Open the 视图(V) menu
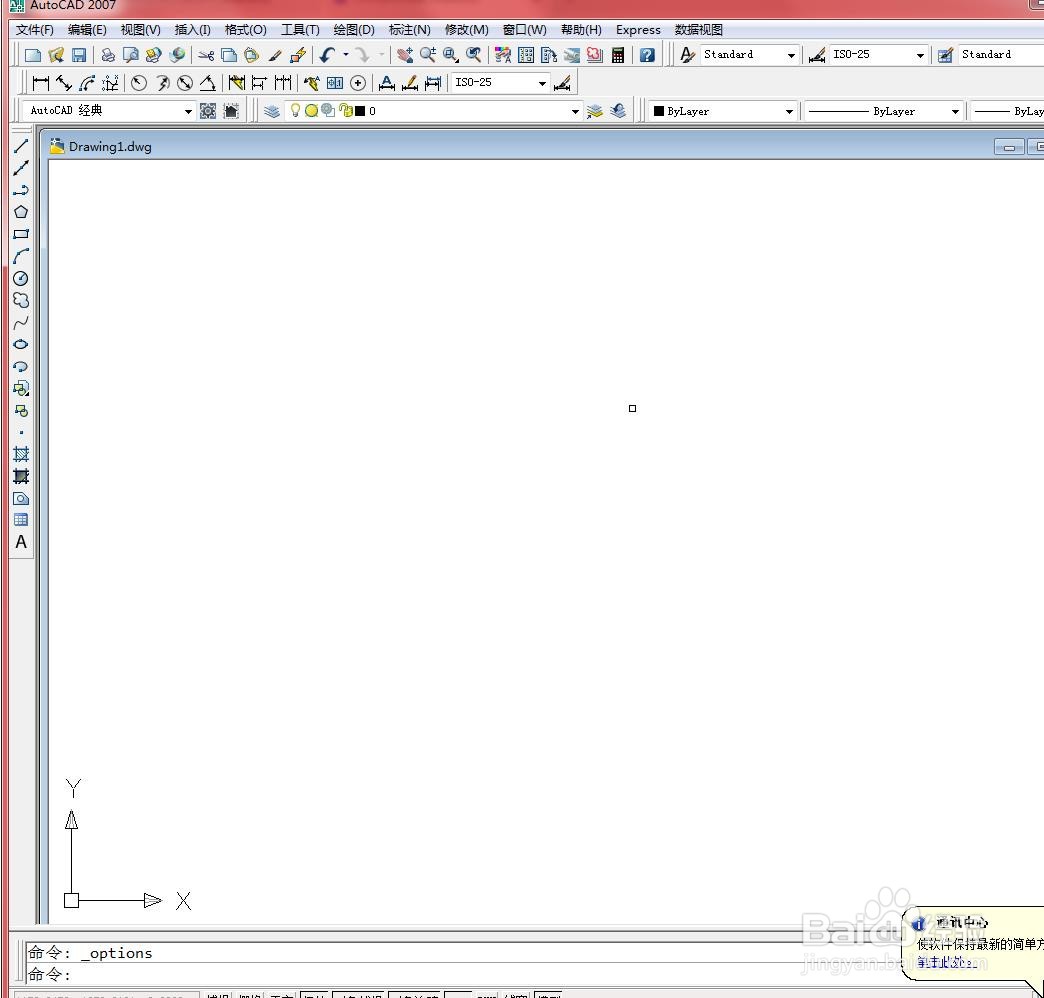Viewport: 1044px width, 998px height. (140, 30)
